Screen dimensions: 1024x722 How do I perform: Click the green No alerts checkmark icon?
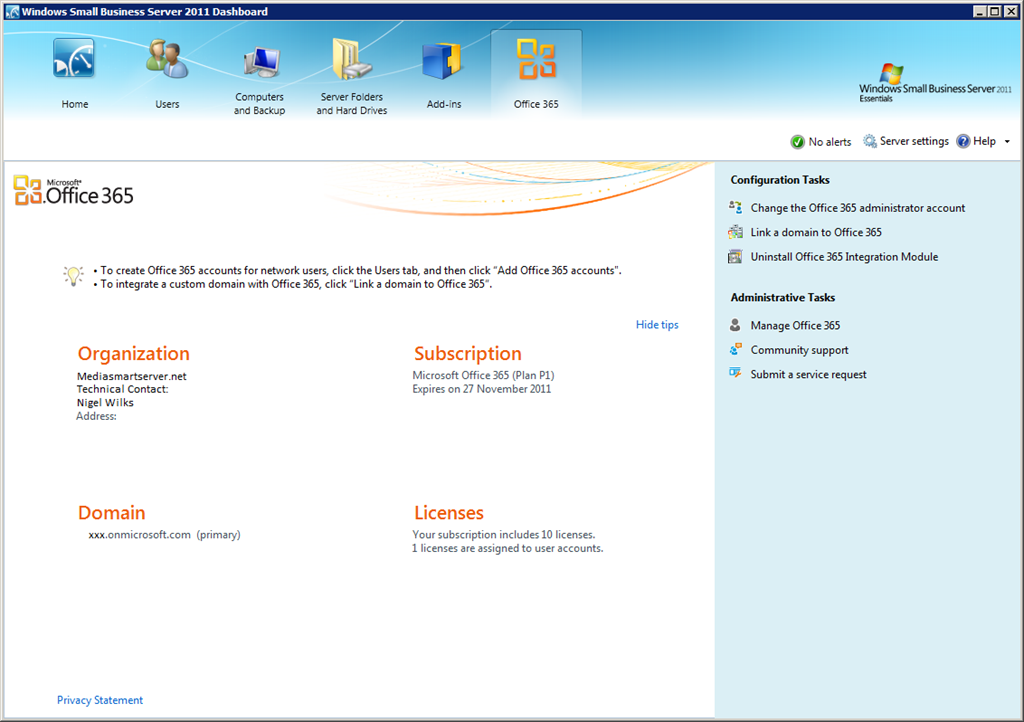(797, 142)
